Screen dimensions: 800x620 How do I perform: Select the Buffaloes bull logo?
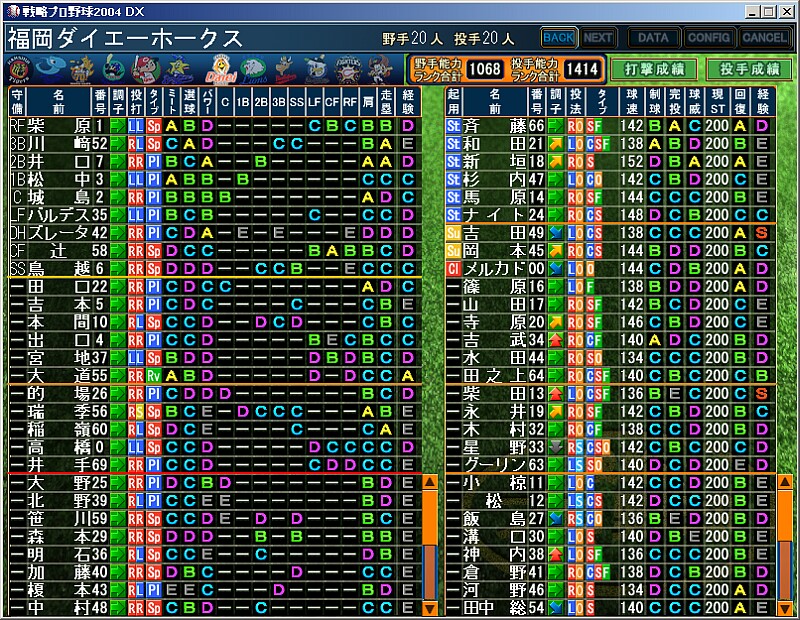point(285,69)
